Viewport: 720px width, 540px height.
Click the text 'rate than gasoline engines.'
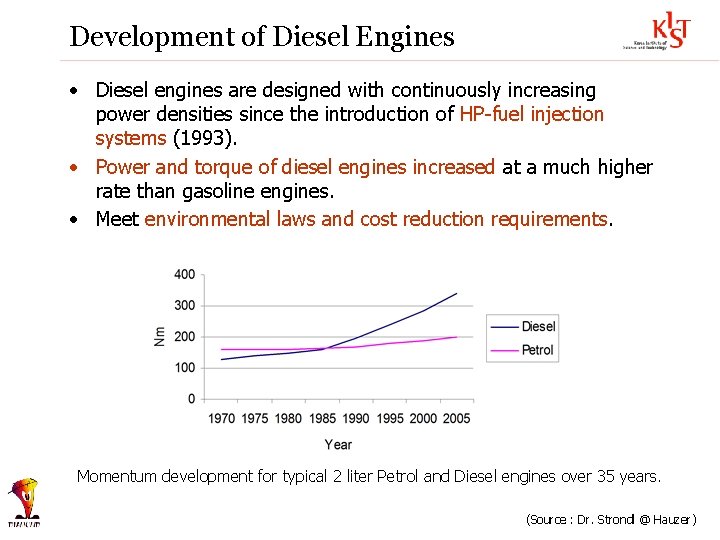[x=214, y=191]
